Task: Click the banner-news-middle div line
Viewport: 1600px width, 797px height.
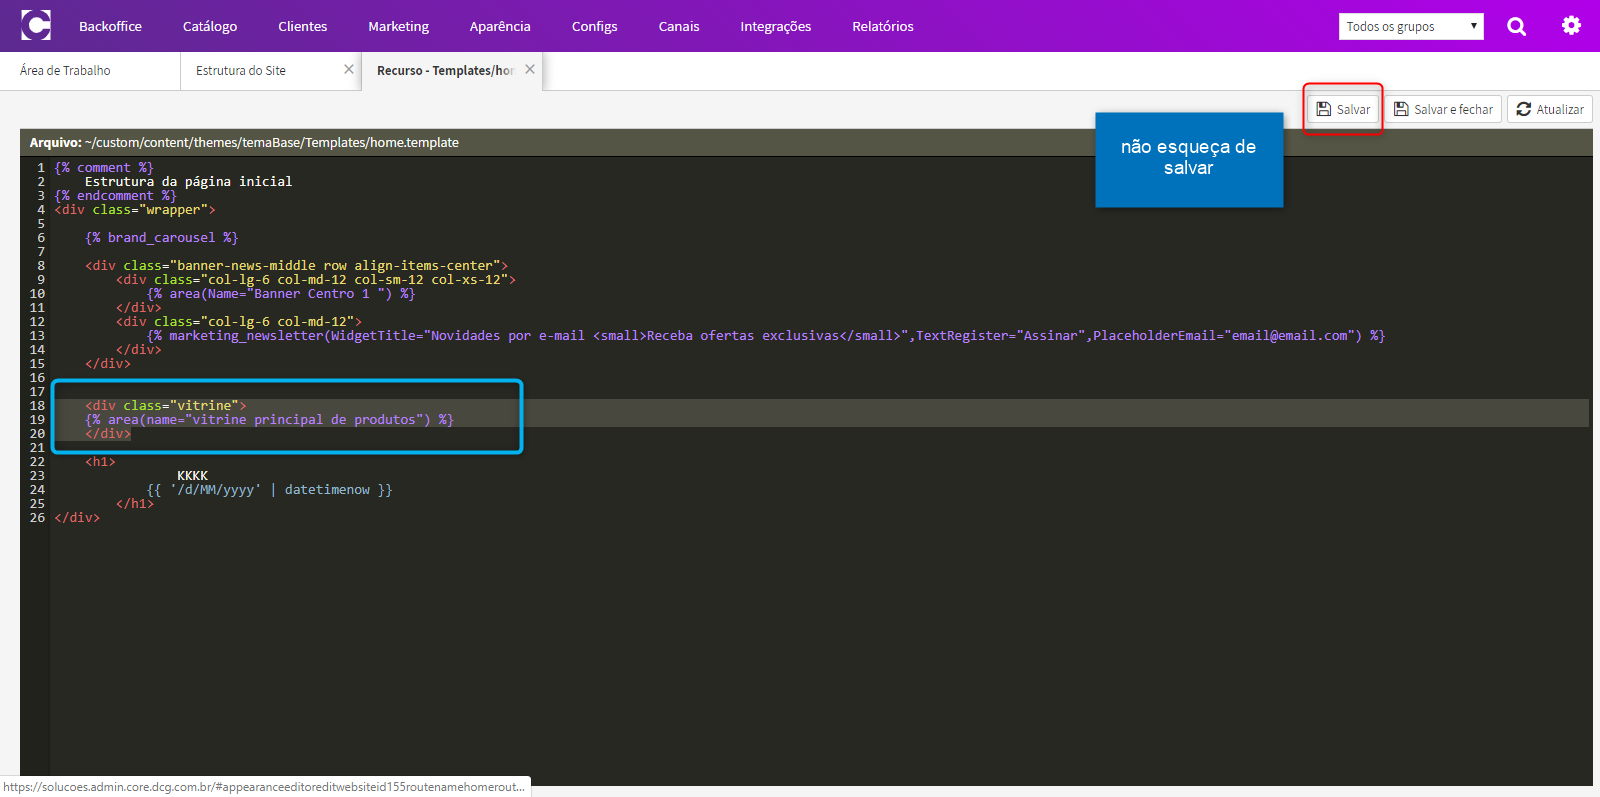Action: coord(297,266)
